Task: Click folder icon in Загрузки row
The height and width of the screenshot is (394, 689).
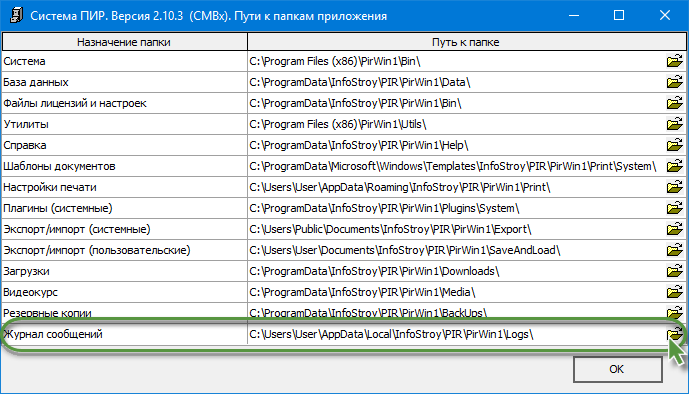Action: pyautogui.click(x=674, y=271)
